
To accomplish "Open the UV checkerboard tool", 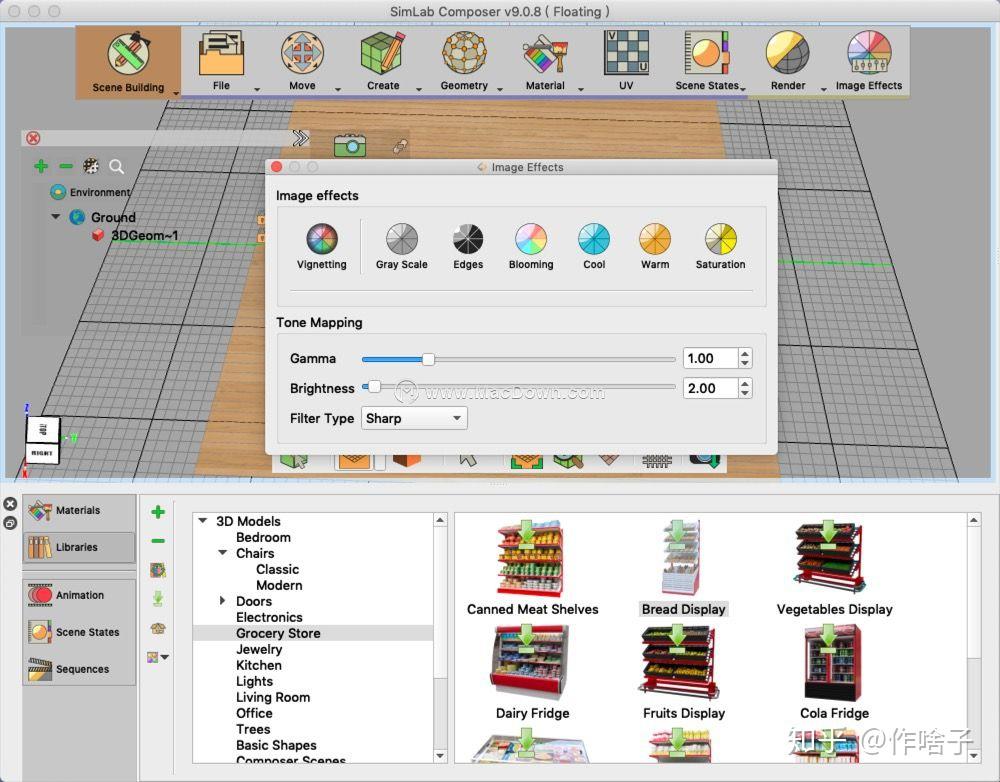I will [626, 53].
